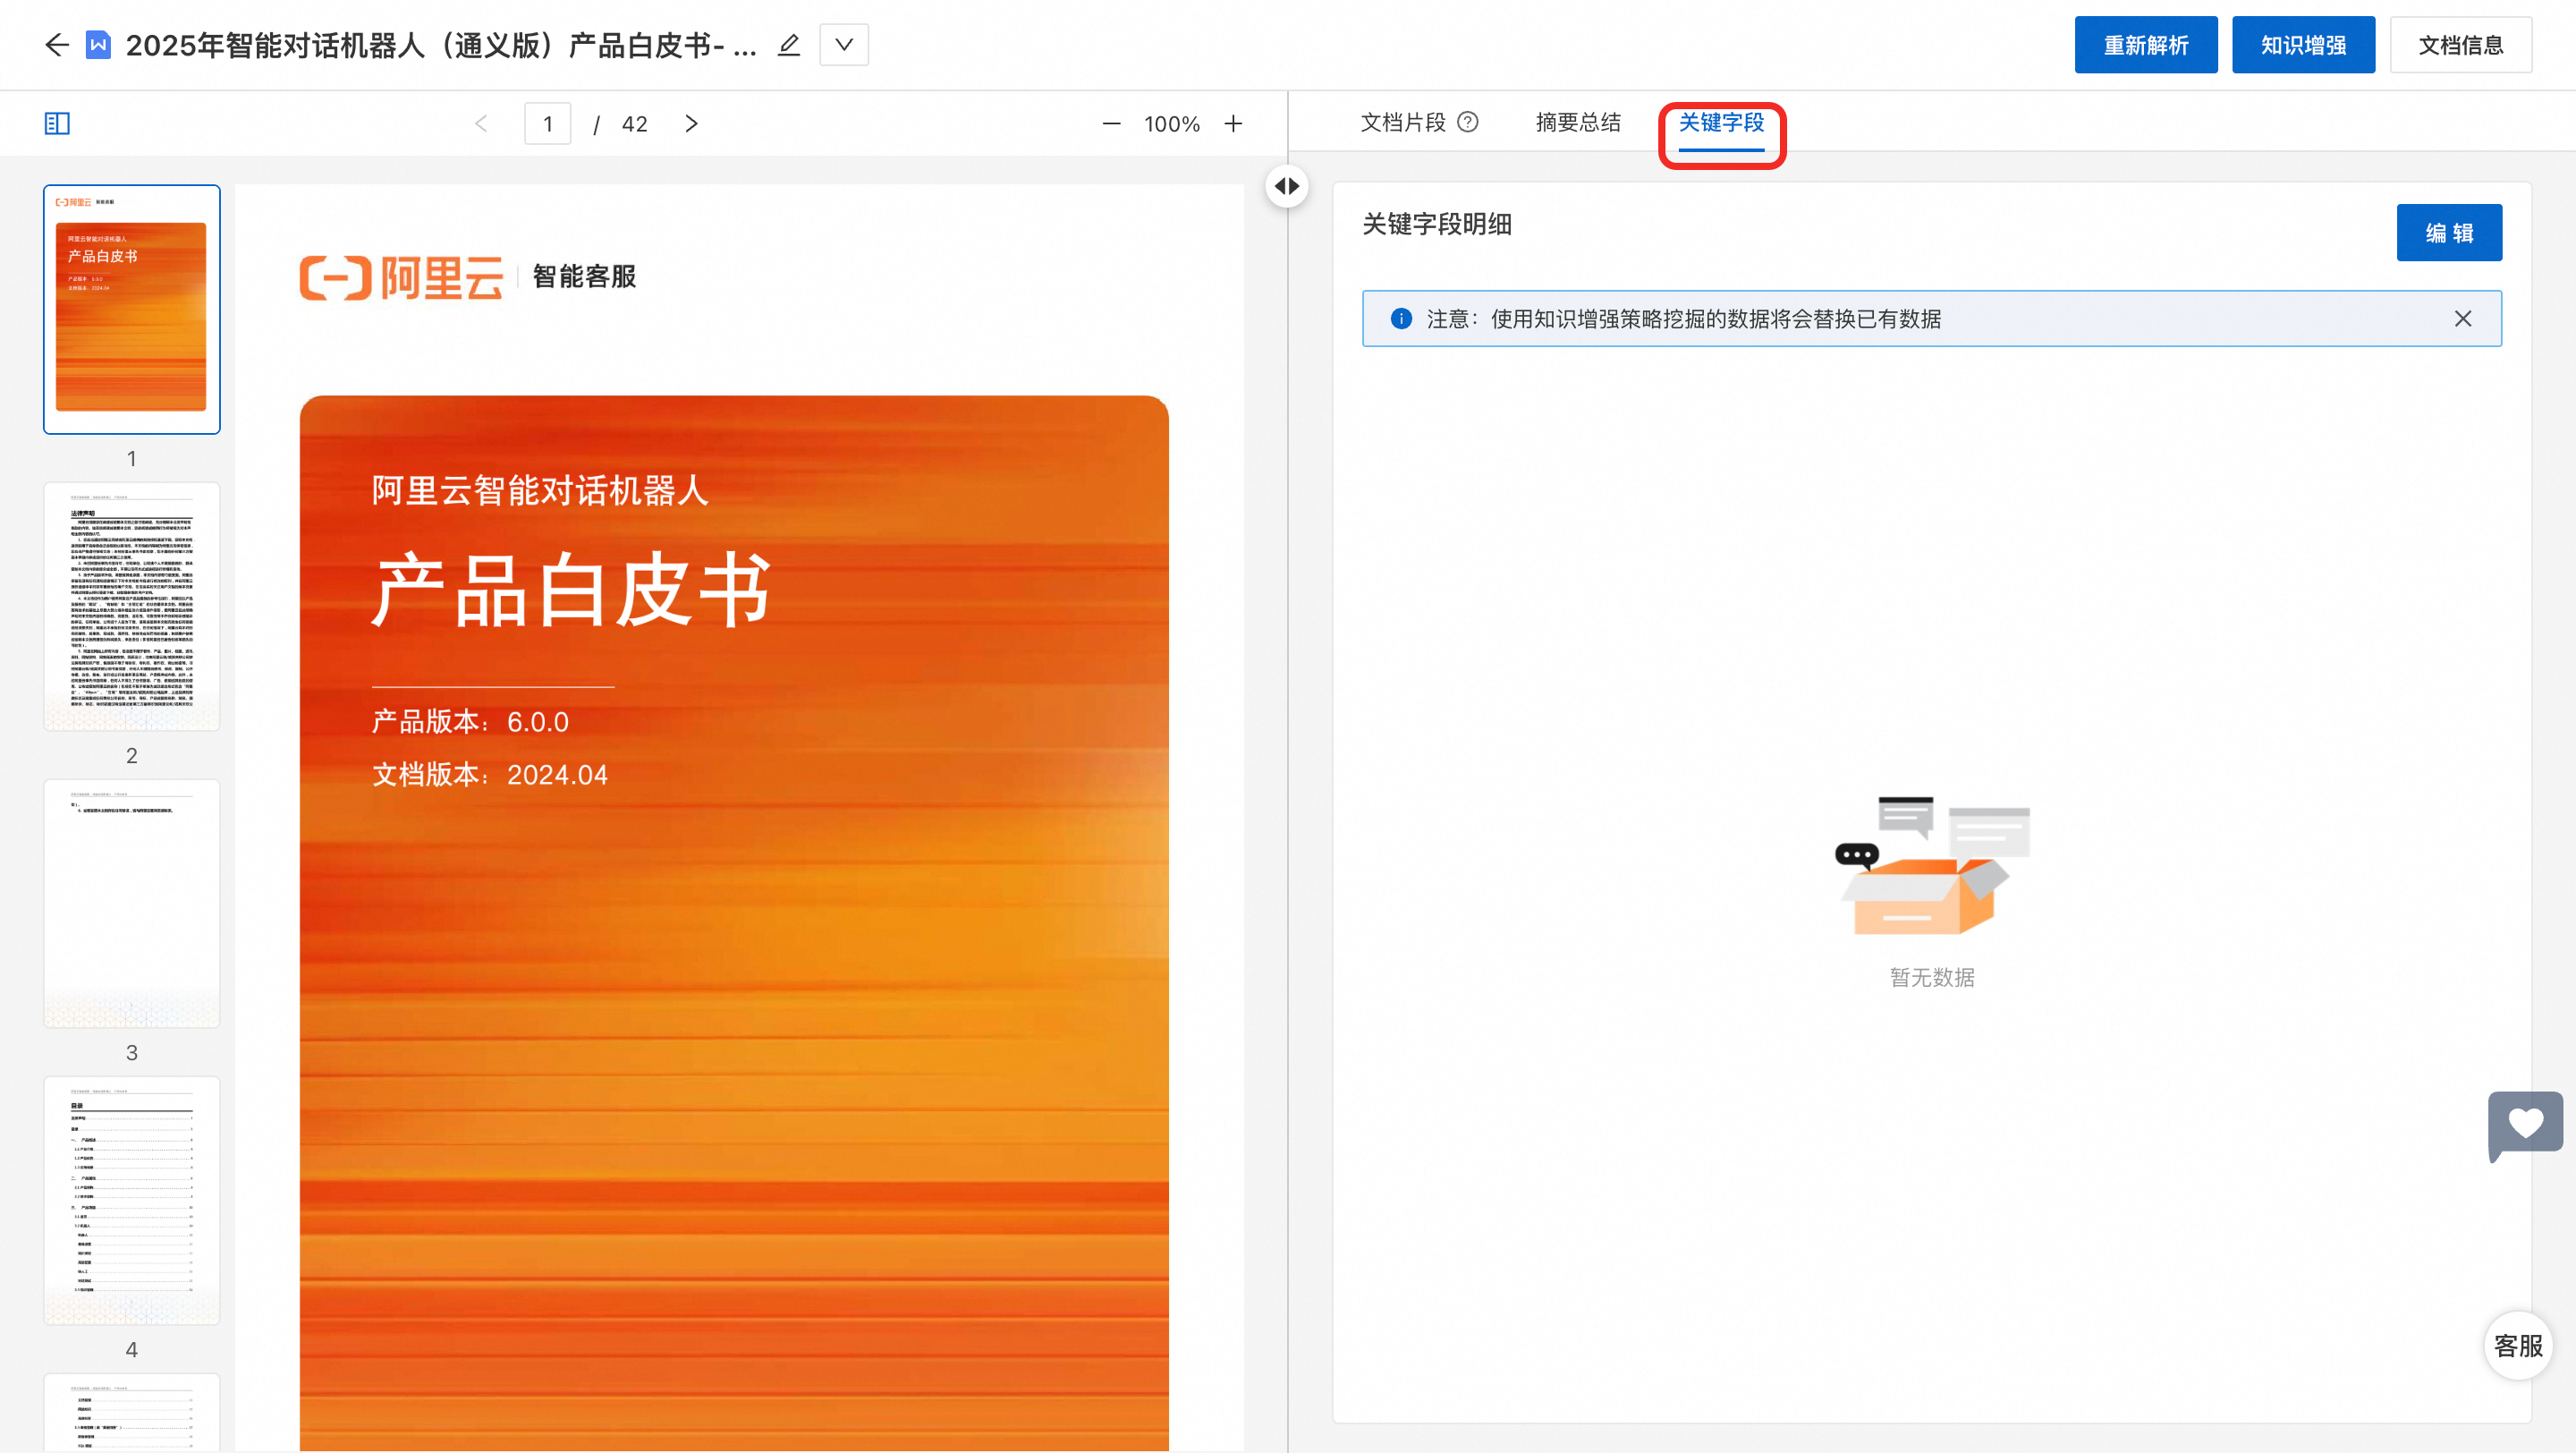Click the 重新解析 button
This screenshot has width=2576, height=1453.
(2145, 45)
